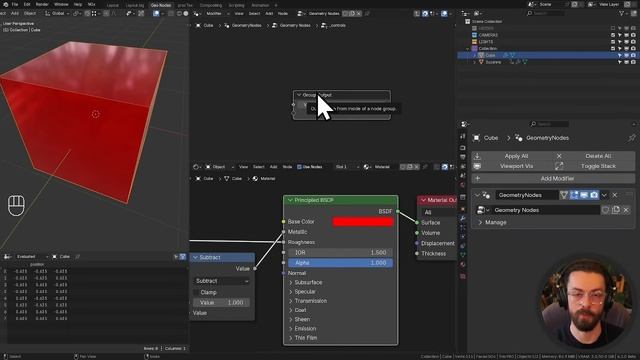Open the Output properties tab
The width and height of the screenshot is (640, 360).
(x=463, y=157)
